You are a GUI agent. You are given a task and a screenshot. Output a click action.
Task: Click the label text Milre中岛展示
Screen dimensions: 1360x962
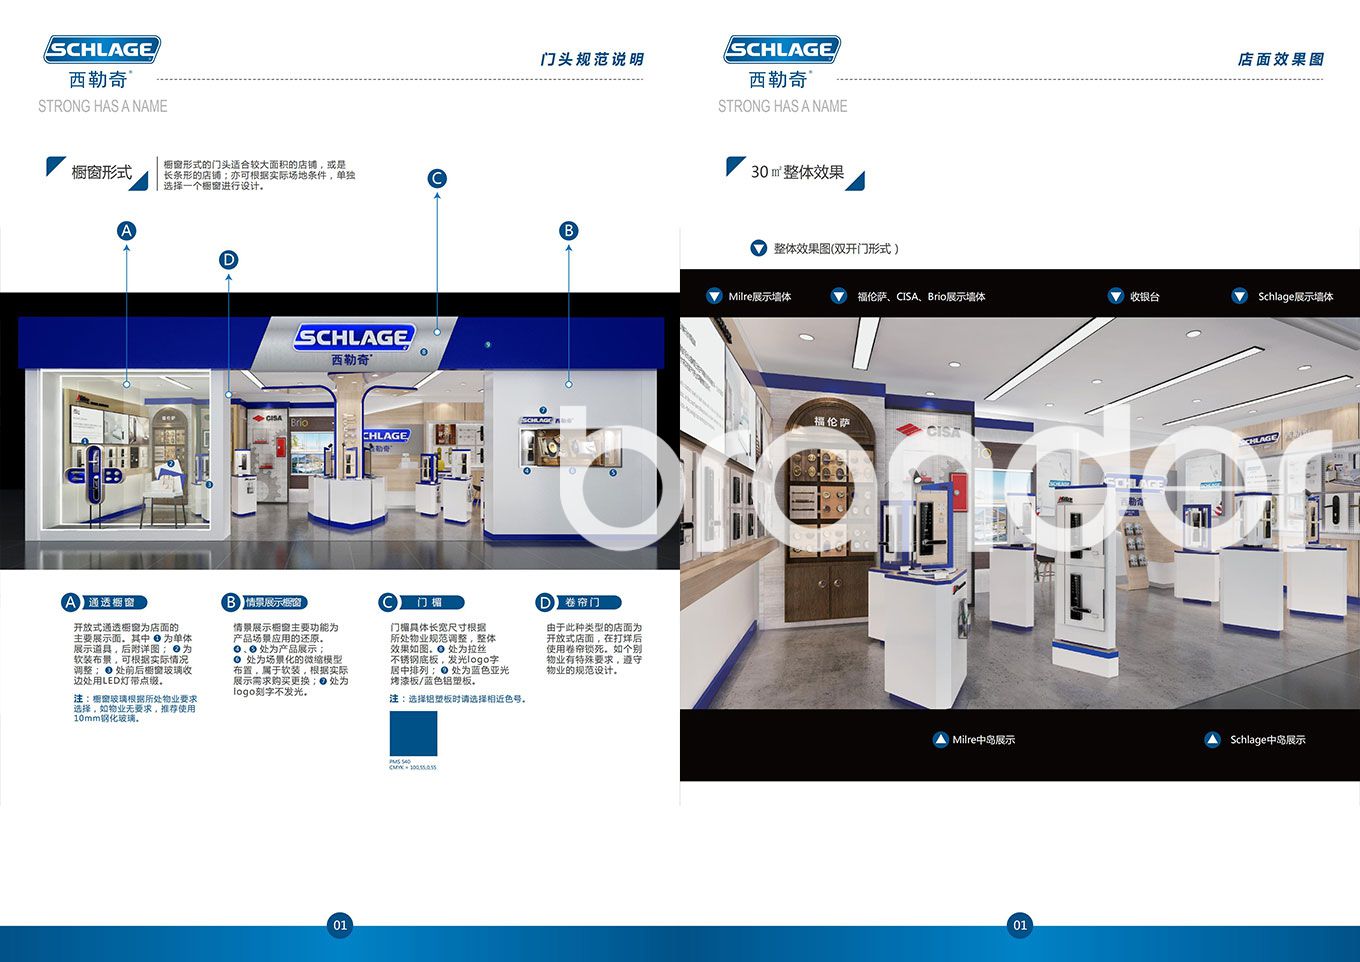[x=984, y=740]
